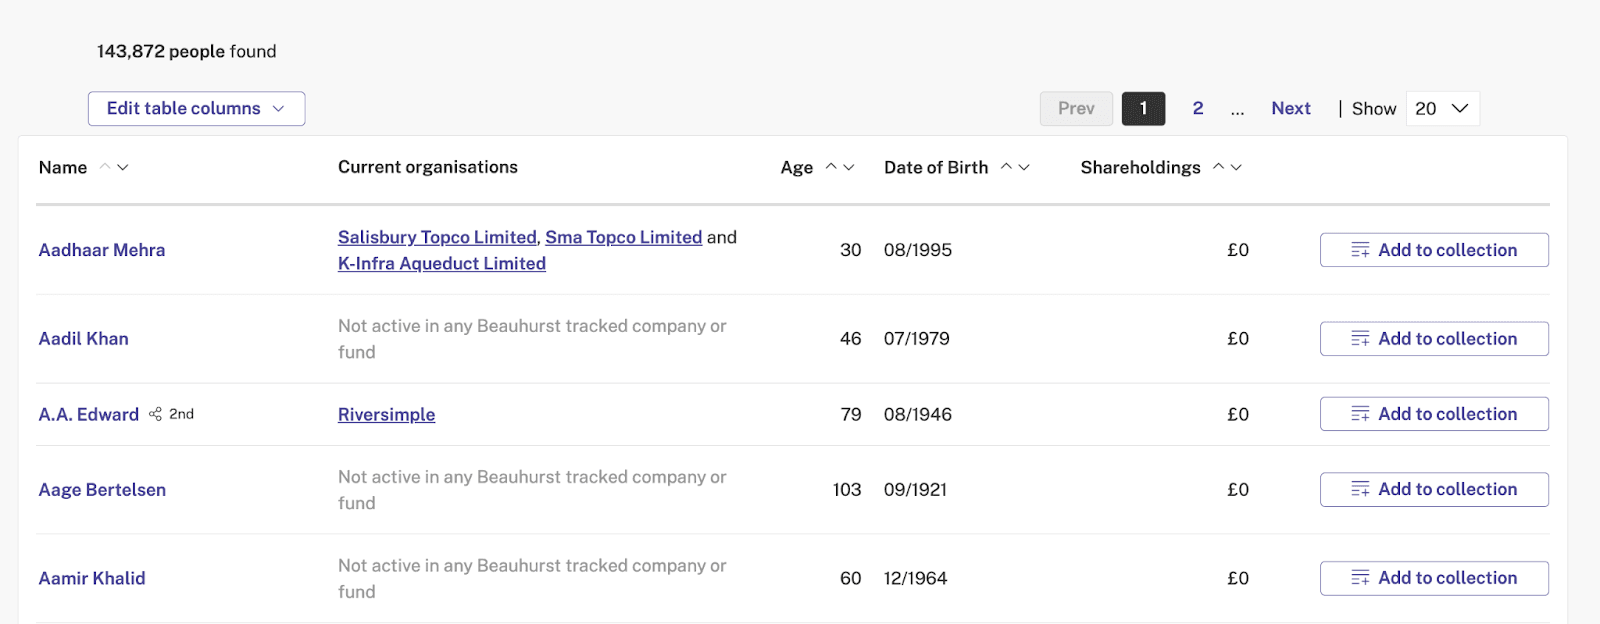
Task: Open Aadil Khan's profile
Action: tap(84, 339)
